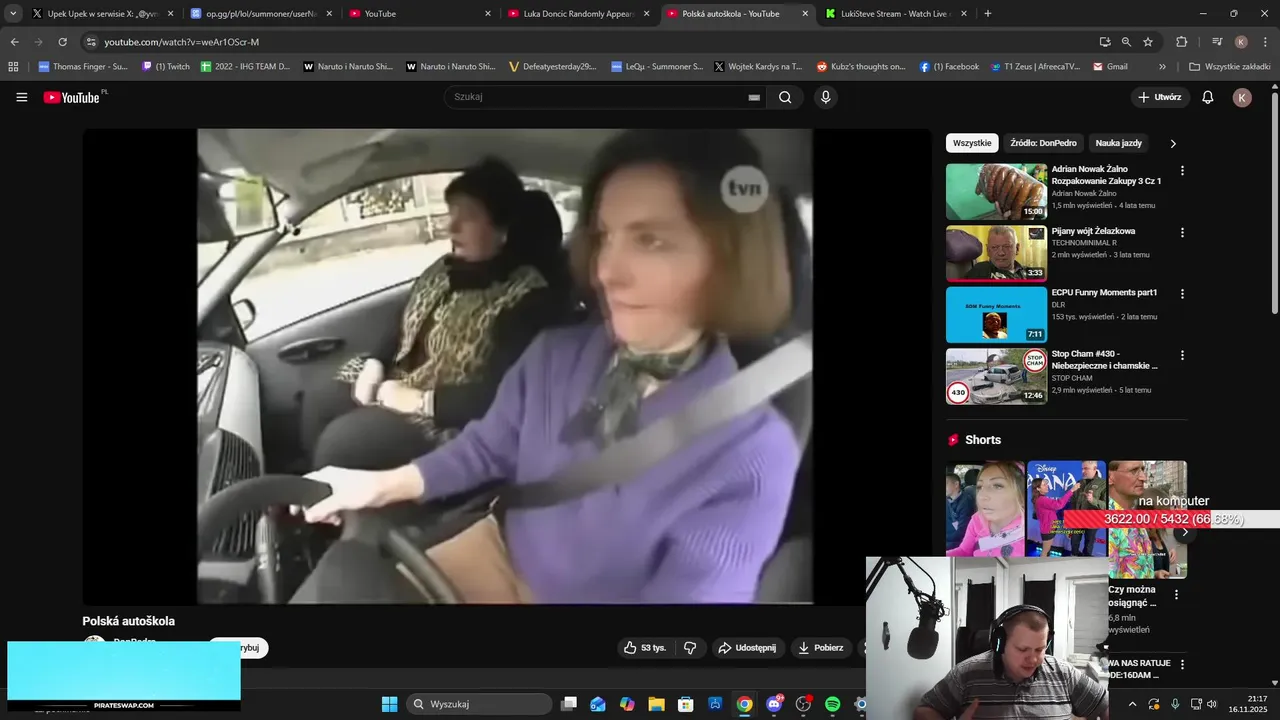Viewport: 1280px width, 720px height.
Task: Click the next Shorts arrow
Action: (1184, 532)
